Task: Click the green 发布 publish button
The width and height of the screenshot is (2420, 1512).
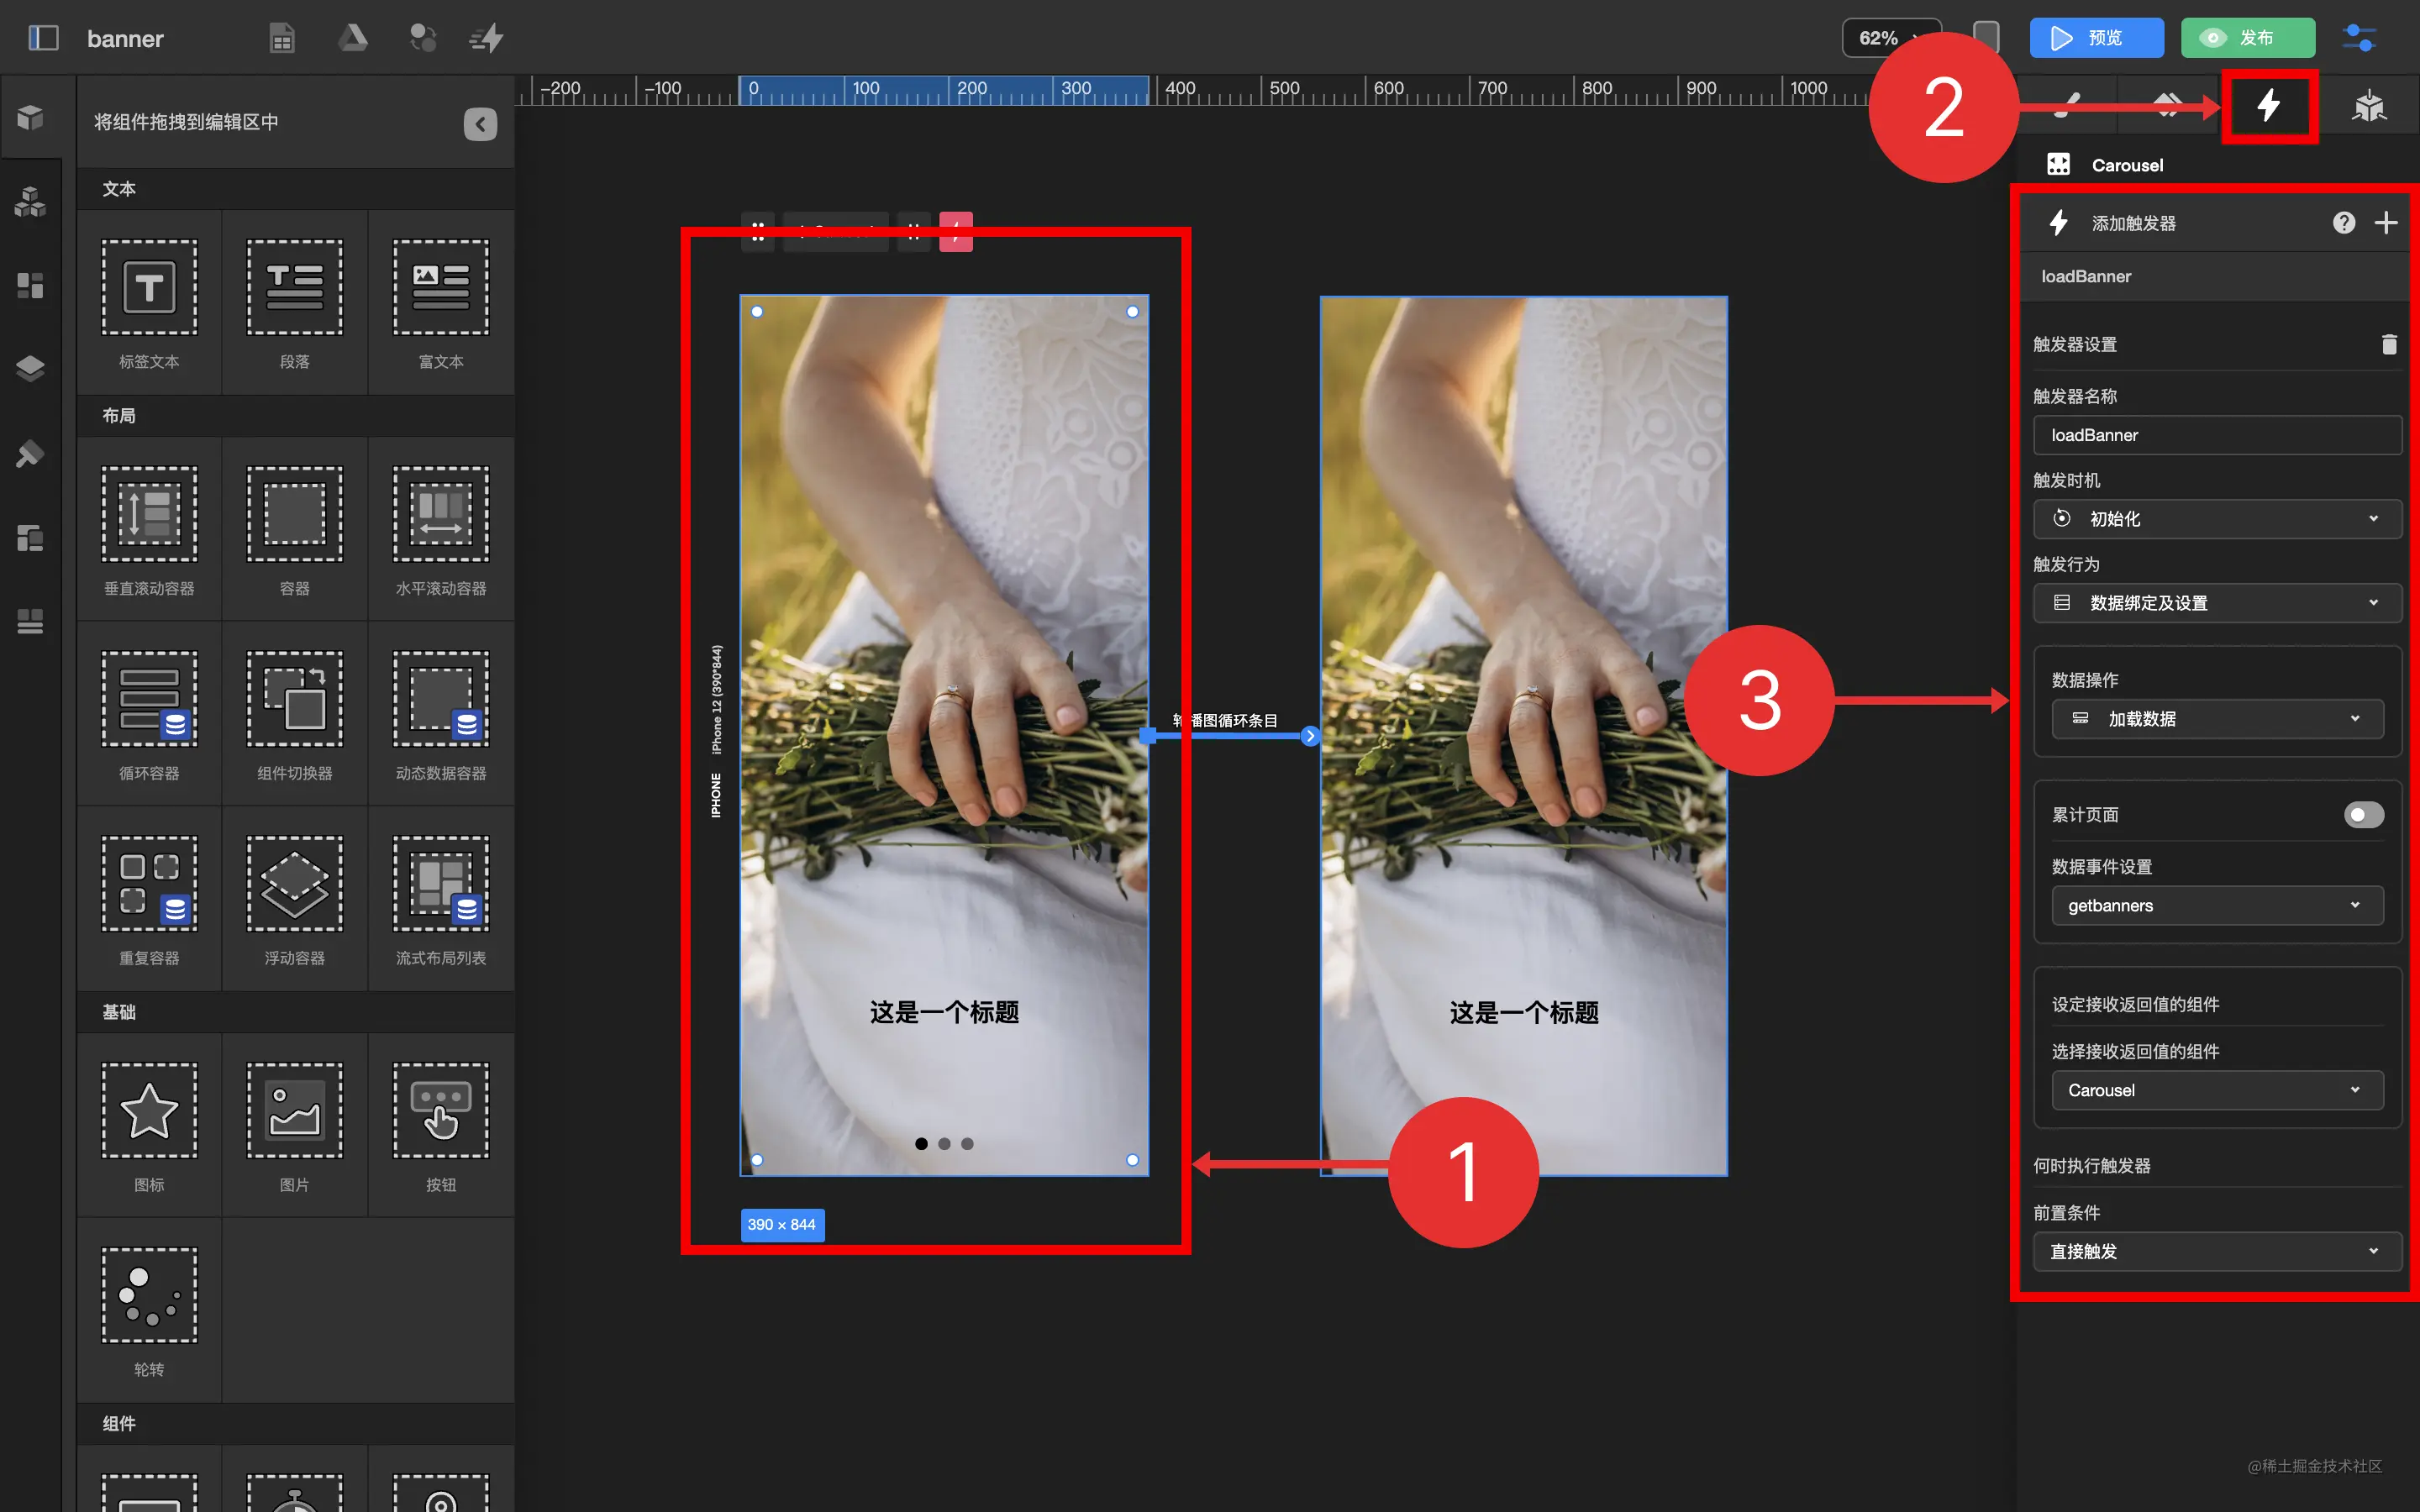Action: click(x=2246, y=38)
